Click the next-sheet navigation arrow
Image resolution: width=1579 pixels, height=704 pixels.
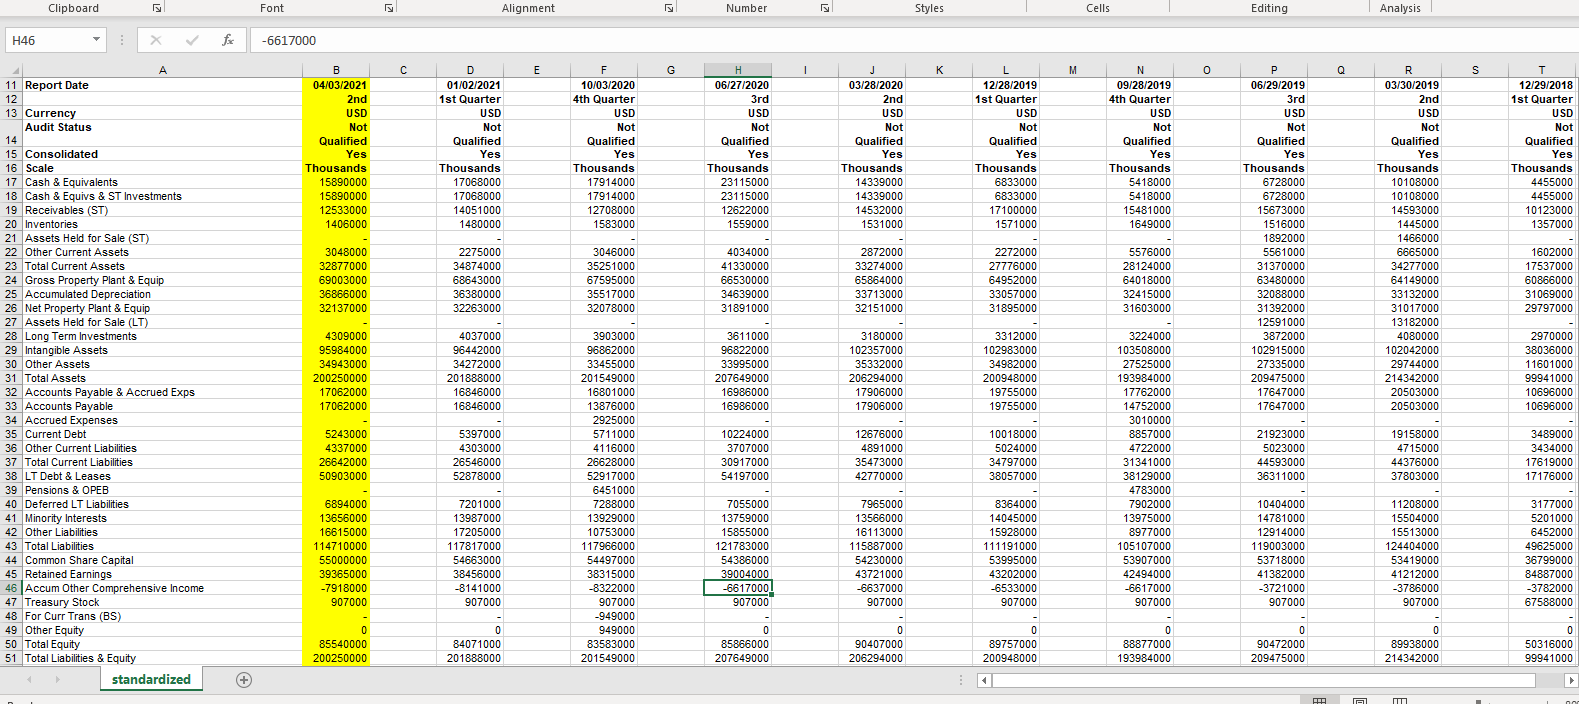coord(57,679)
